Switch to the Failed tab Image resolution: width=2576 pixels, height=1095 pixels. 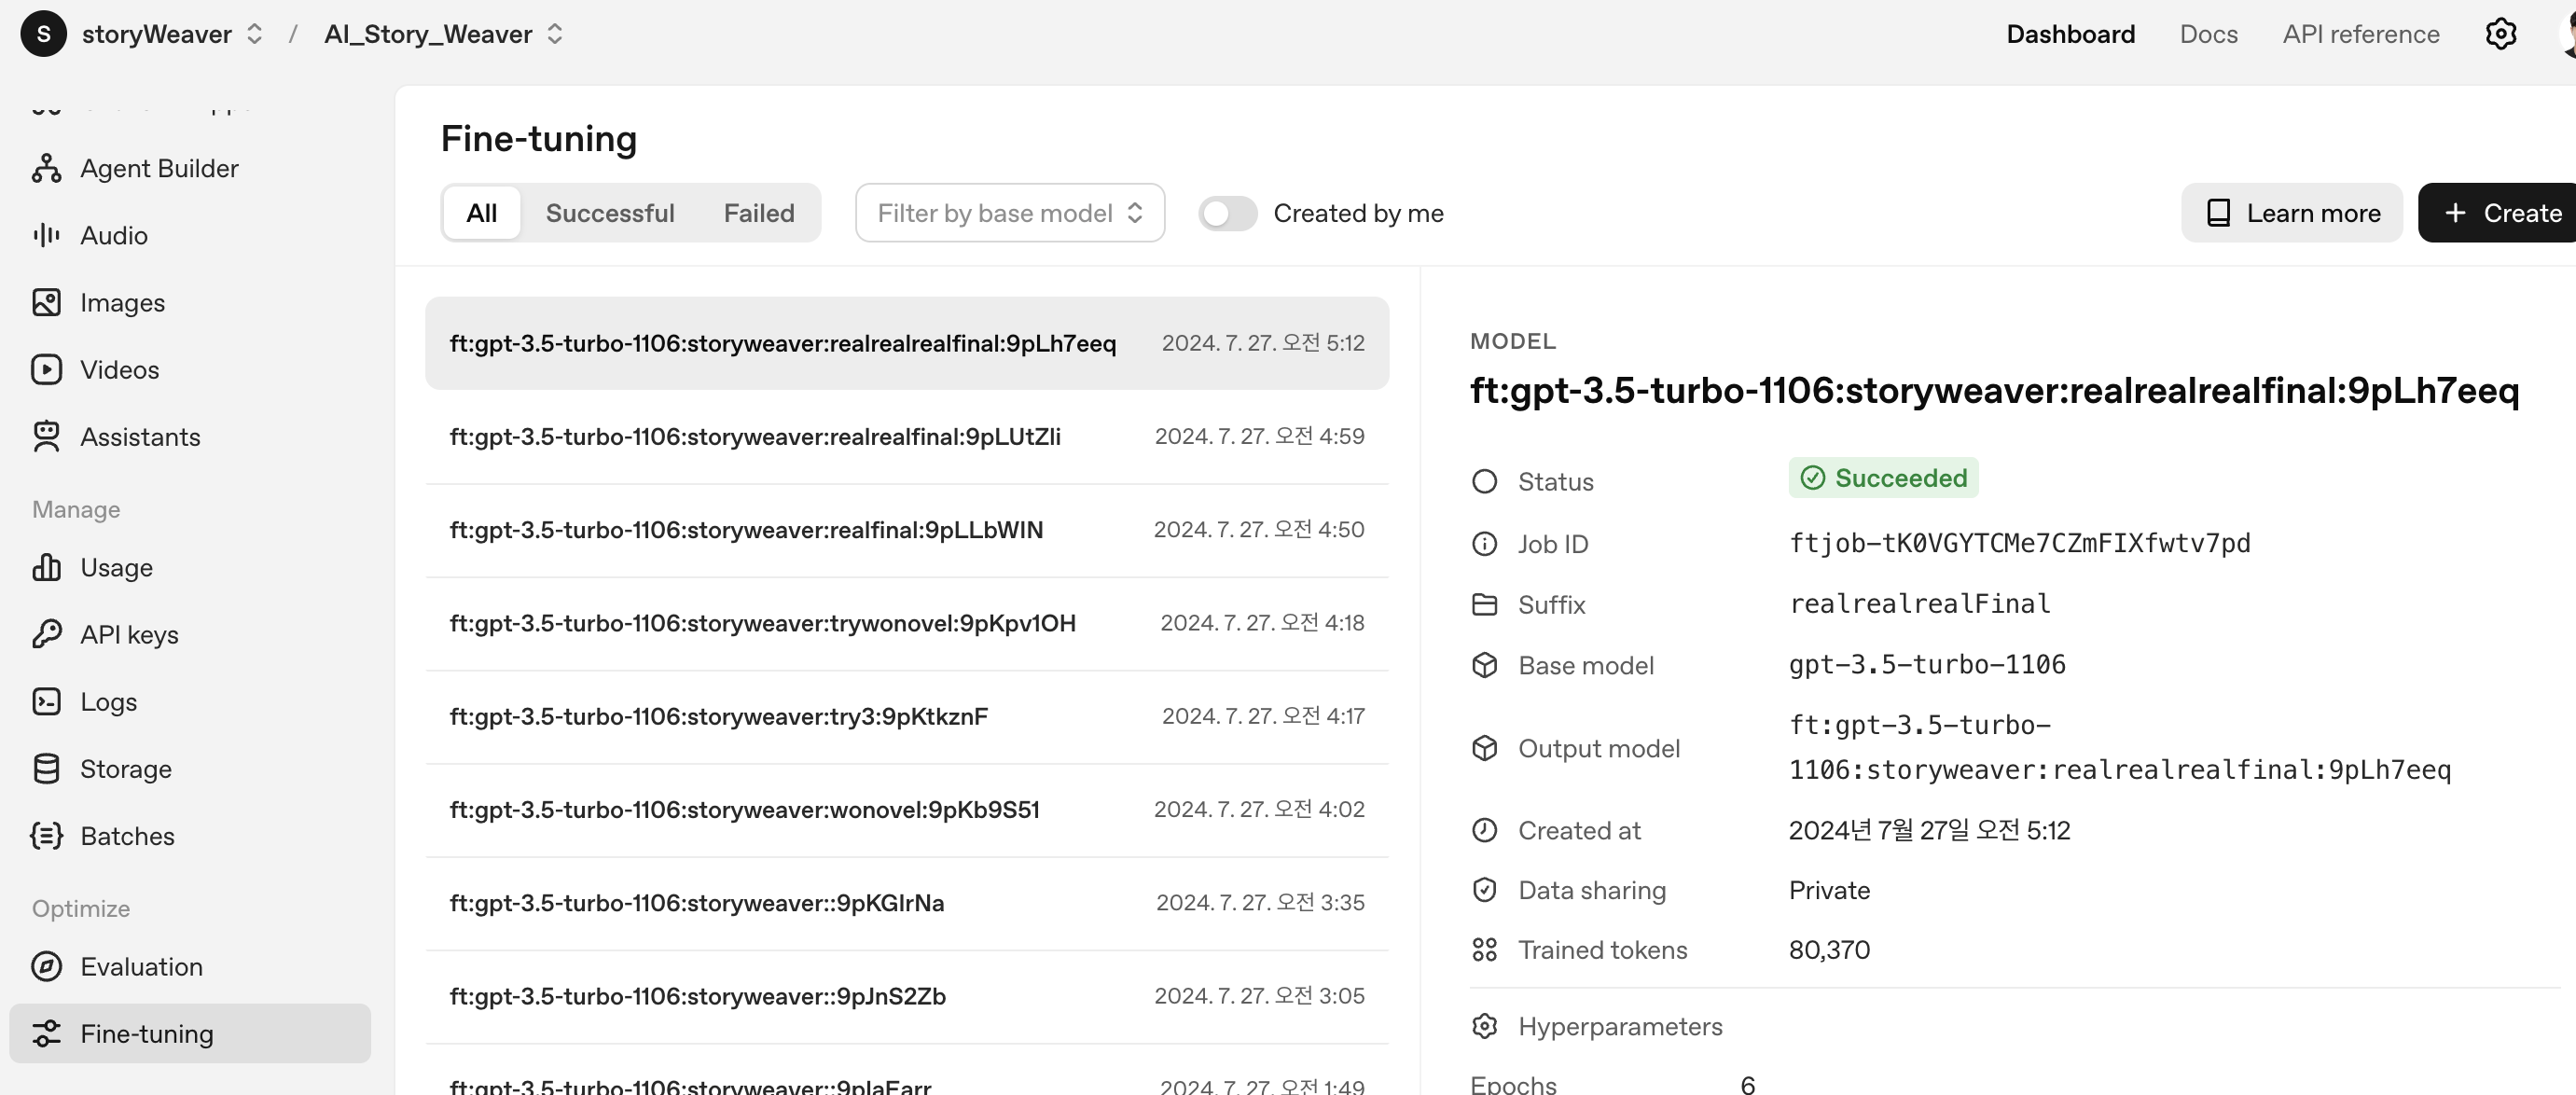758,213
